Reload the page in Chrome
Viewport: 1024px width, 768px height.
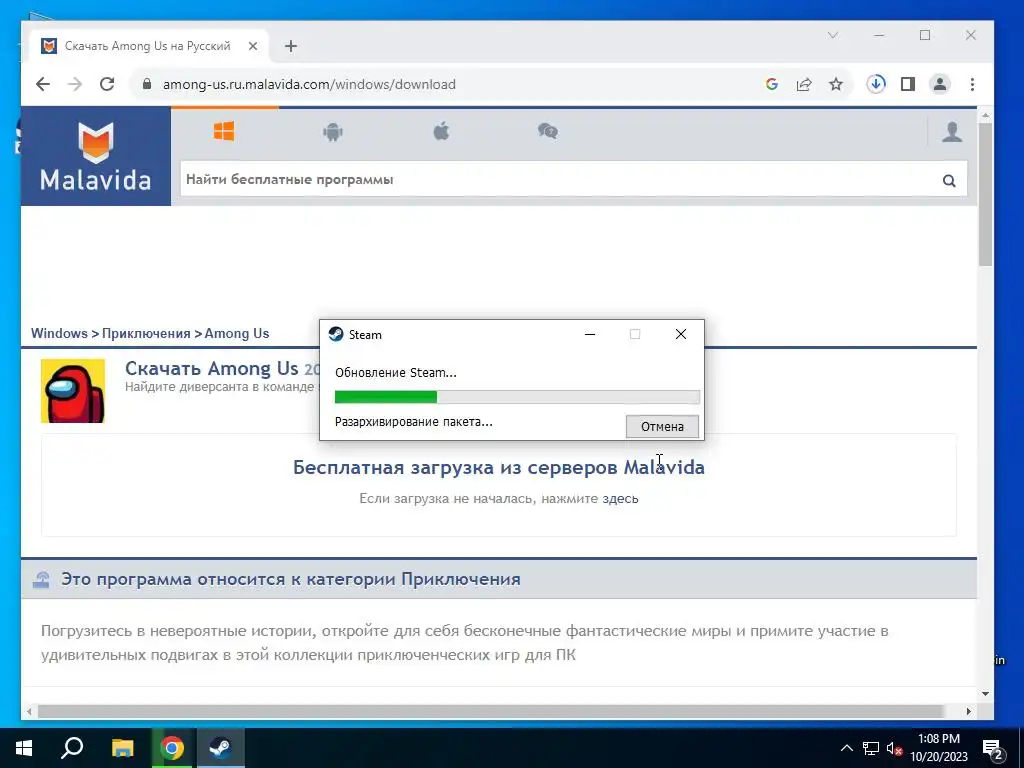107,84
